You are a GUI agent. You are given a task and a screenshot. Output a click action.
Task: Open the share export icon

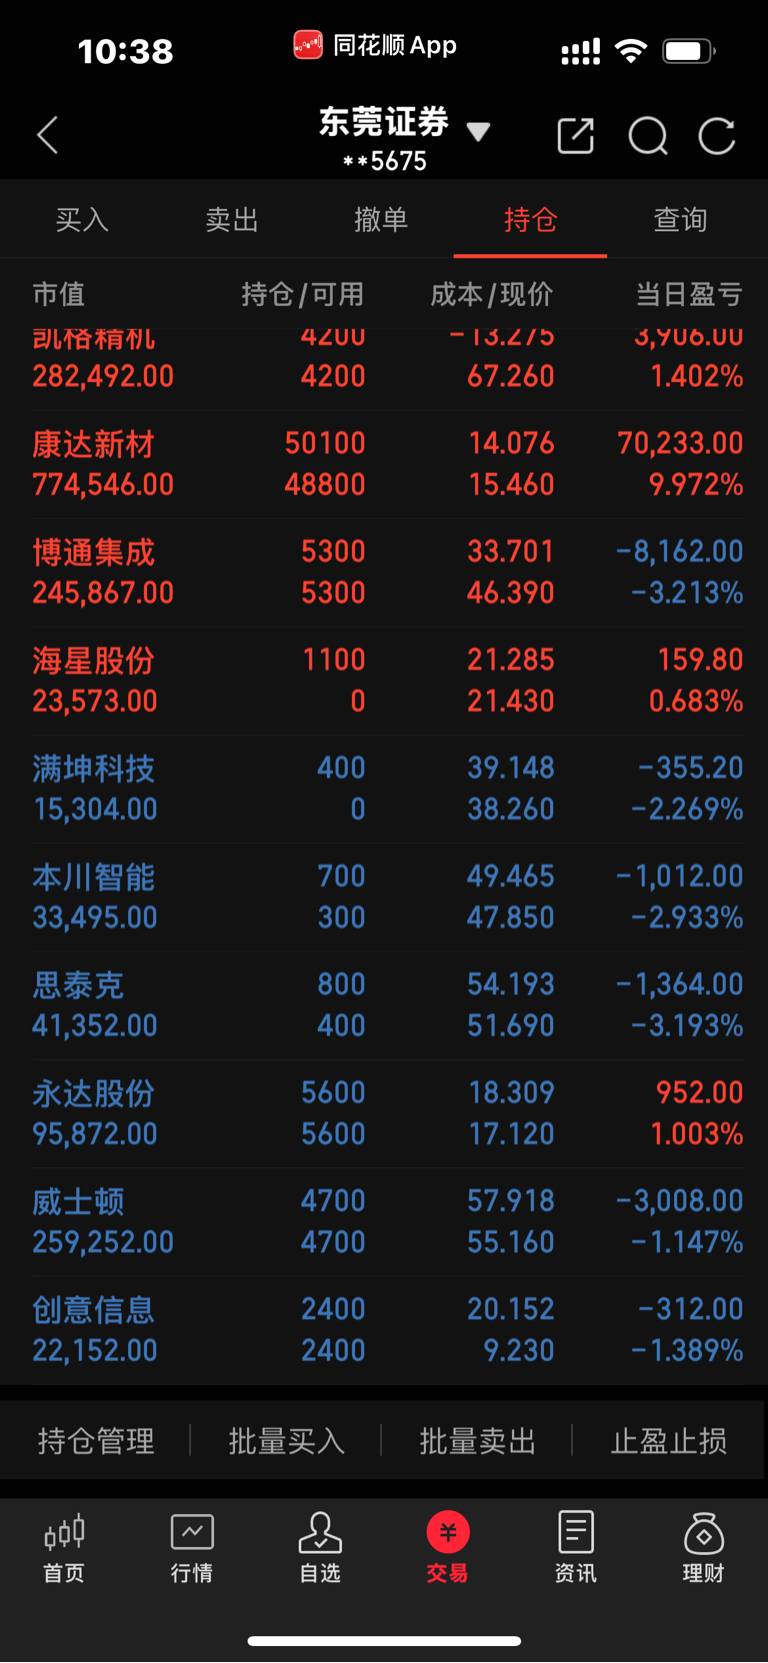pos(576,136)
